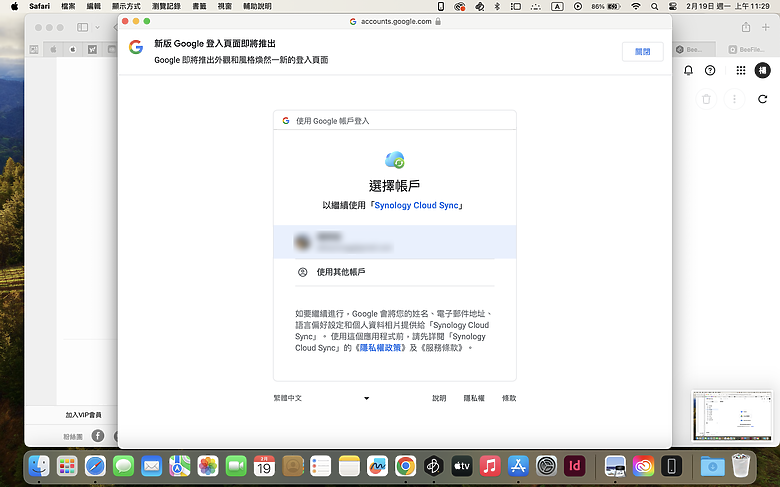Open Messages from the Dock
Screen dimensions: 780x487
[x=123, y=466]
